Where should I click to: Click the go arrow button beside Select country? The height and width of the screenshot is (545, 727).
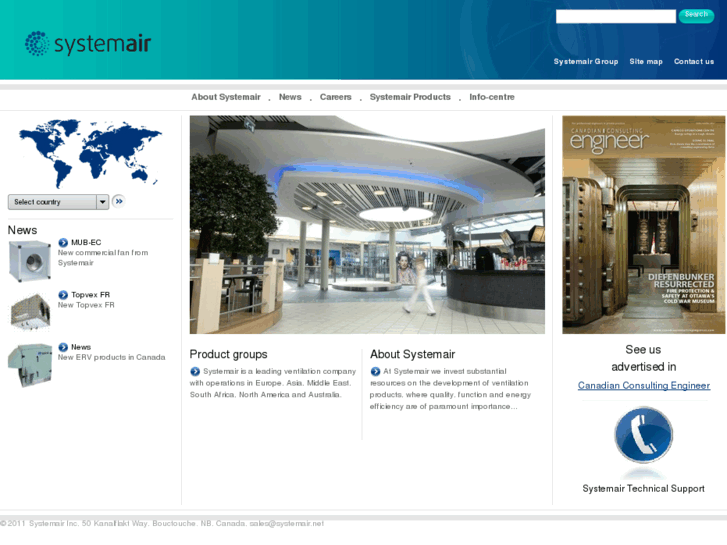[x=119, y=201]
